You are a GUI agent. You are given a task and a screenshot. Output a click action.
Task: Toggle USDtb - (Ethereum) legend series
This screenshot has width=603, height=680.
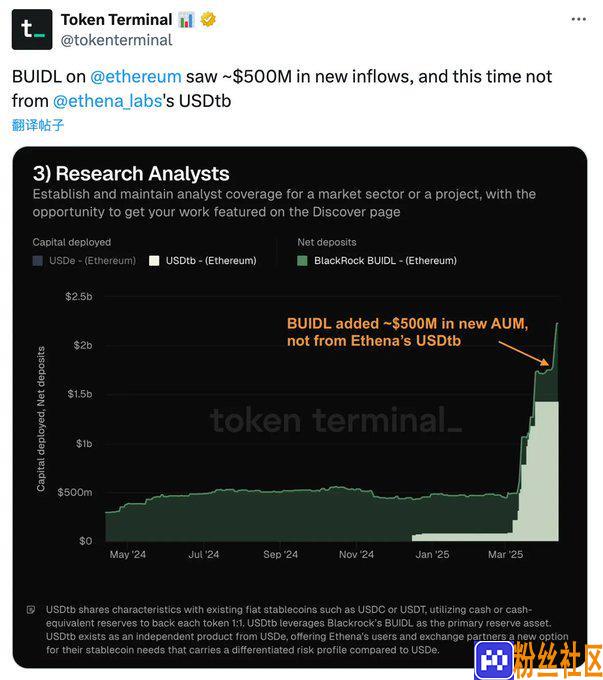203,261
